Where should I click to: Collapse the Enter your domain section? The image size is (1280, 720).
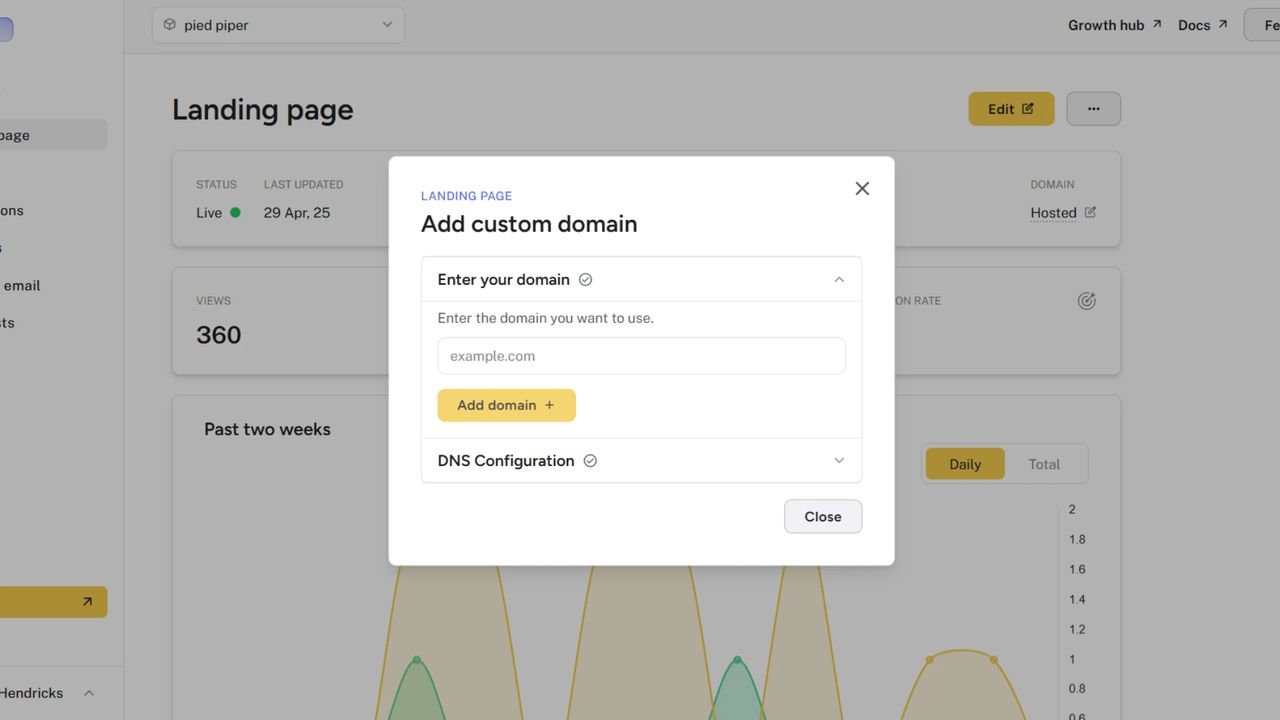tap(839, 279)
